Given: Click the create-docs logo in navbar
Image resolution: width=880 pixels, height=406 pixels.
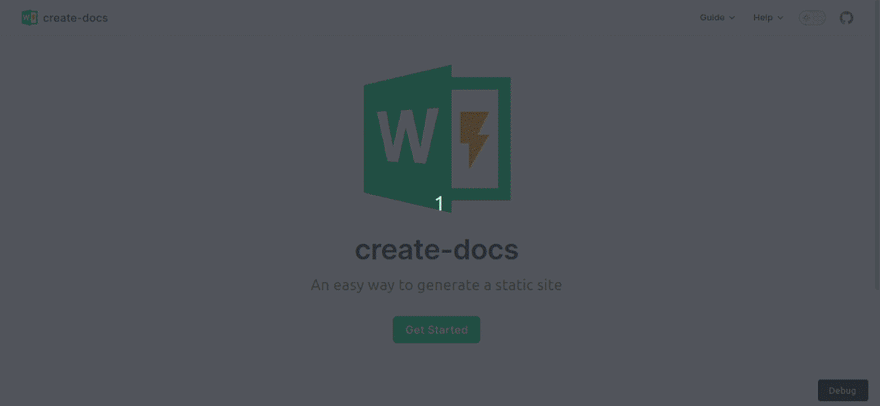Looking at the screenshot, I should [29, 17].
